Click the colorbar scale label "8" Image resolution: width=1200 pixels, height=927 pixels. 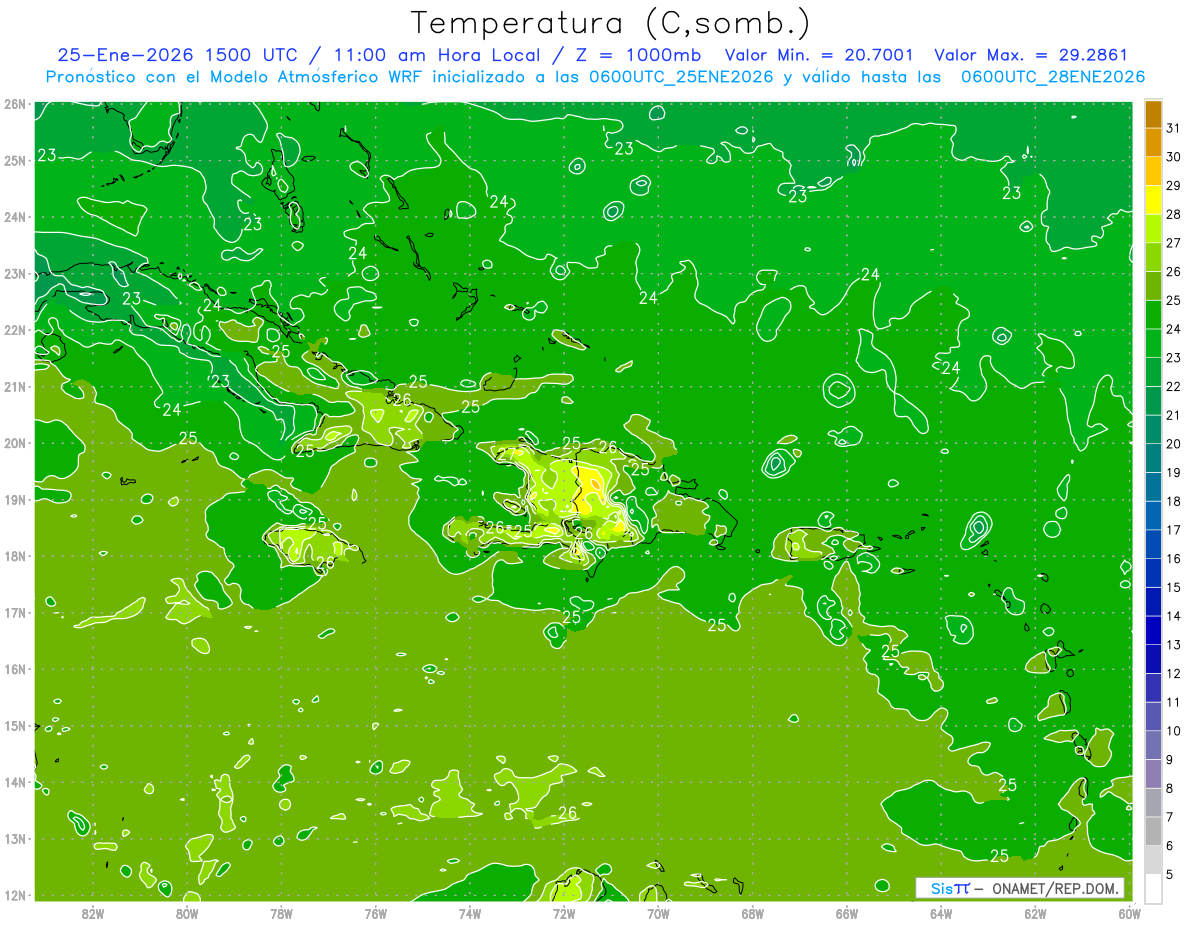(1170, 788)
